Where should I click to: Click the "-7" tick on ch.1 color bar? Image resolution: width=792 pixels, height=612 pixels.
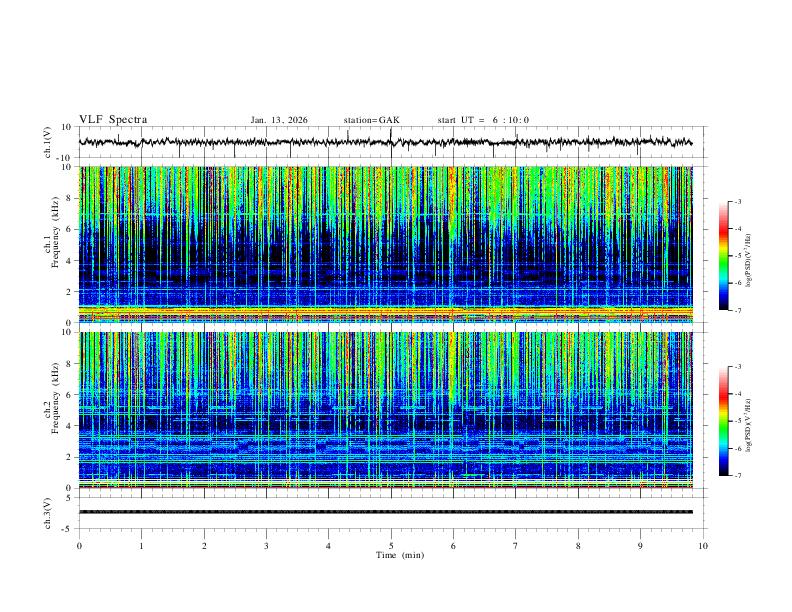pyautogui.click(x=737, y=310)
